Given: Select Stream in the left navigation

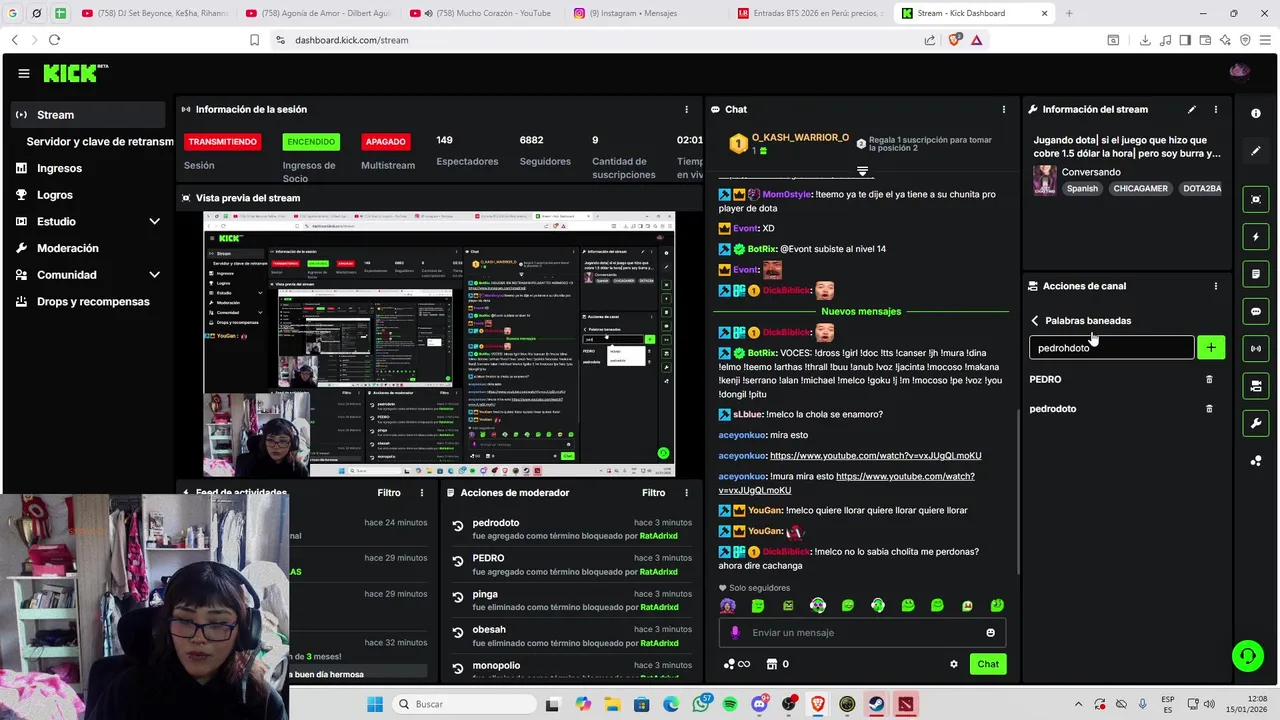Looking at the screenshot, I should click(87, 114).
